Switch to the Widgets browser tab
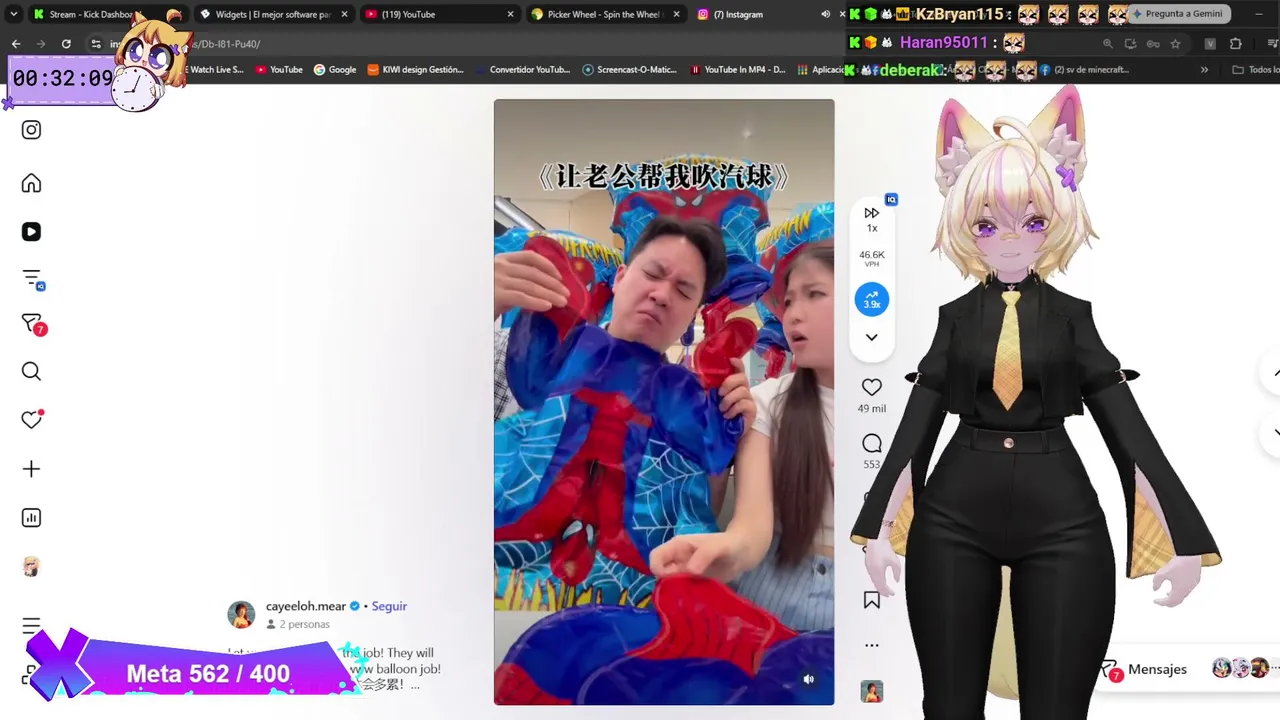This screenshot has height=720, width=1280. click(x=272, y=14)
